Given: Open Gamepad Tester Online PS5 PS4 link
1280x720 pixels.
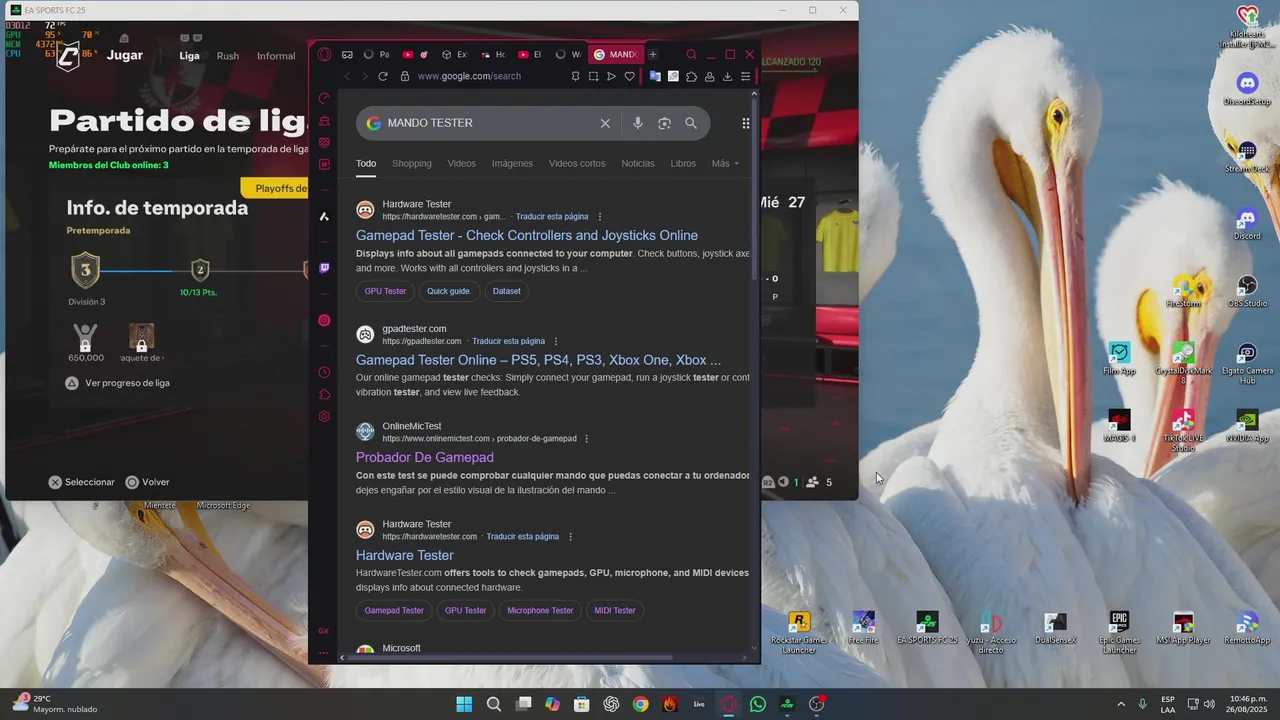Looking at the screenshot, I should point(538,360).
